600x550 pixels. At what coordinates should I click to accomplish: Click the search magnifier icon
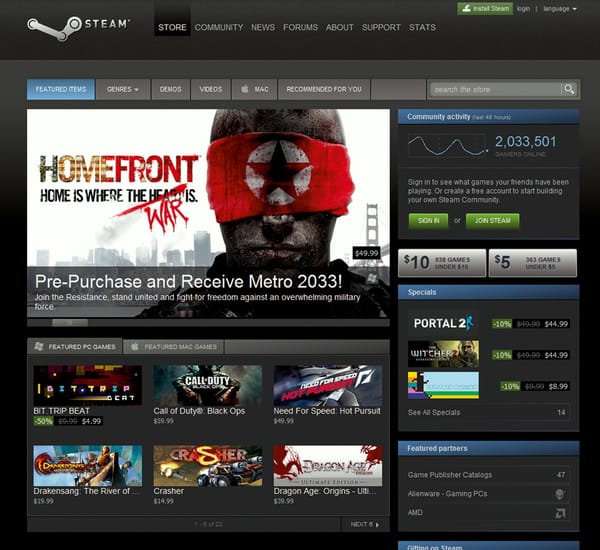point(569,89)
